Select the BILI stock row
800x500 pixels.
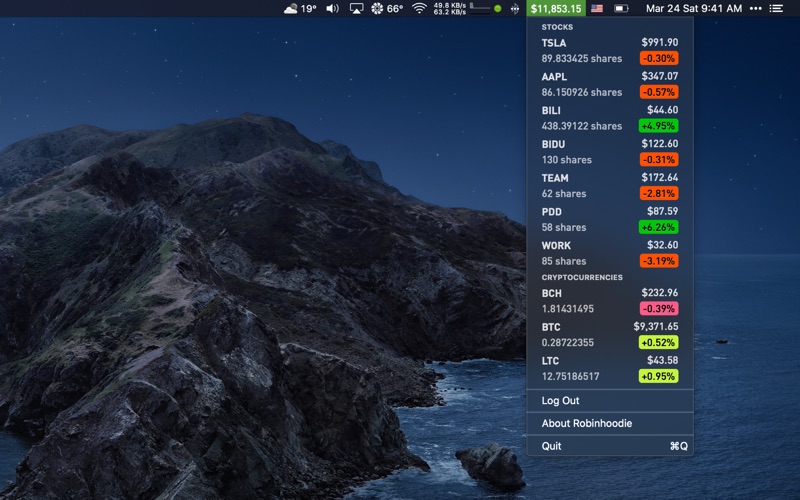pyautogui.click(x=610, y=118)
